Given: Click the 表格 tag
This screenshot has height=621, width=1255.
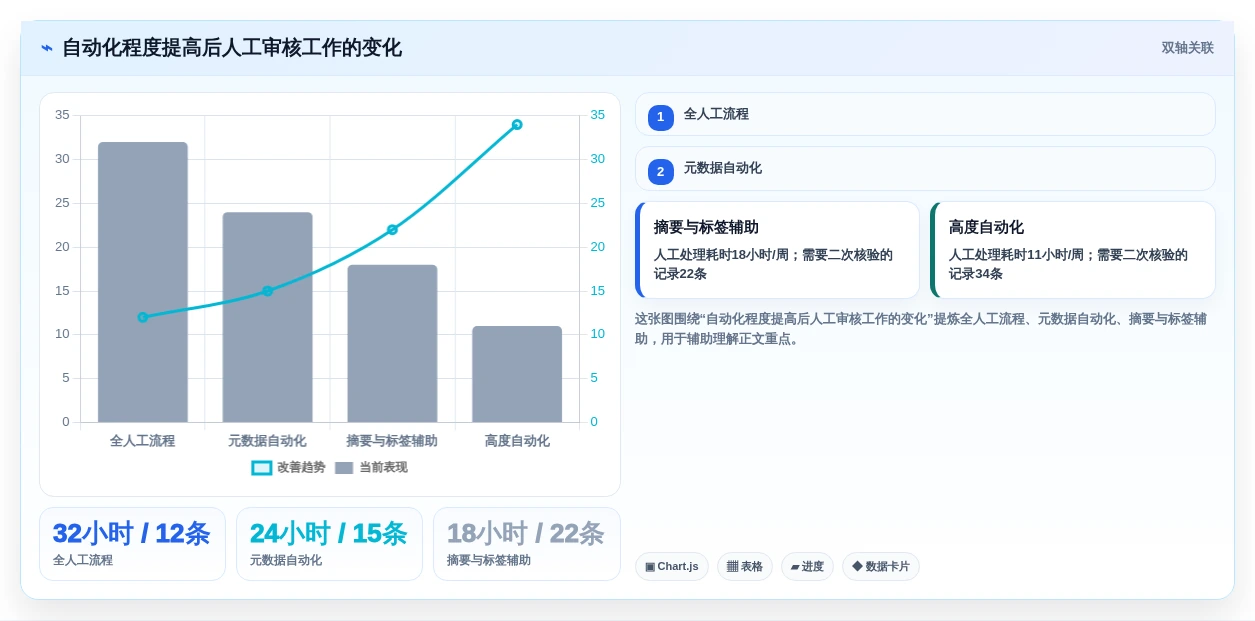Looking at the screenshot, I should [x=745, y=567].
